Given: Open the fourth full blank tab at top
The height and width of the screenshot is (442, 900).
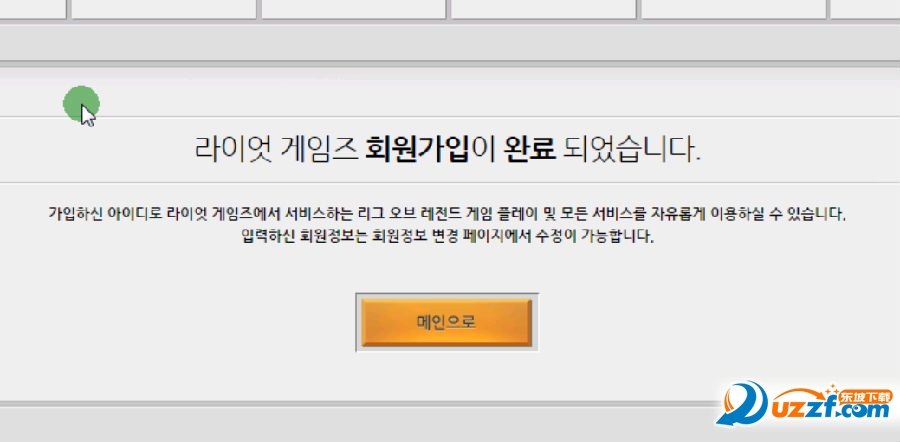Looking at the screenshot, I should point(733,9).
